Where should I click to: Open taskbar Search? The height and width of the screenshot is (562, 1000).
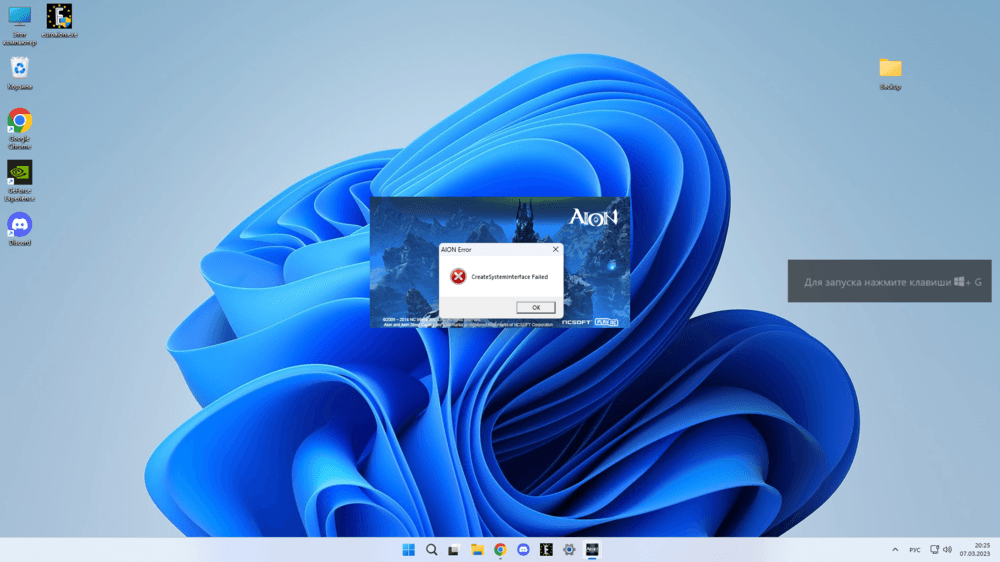click(432, 550)
